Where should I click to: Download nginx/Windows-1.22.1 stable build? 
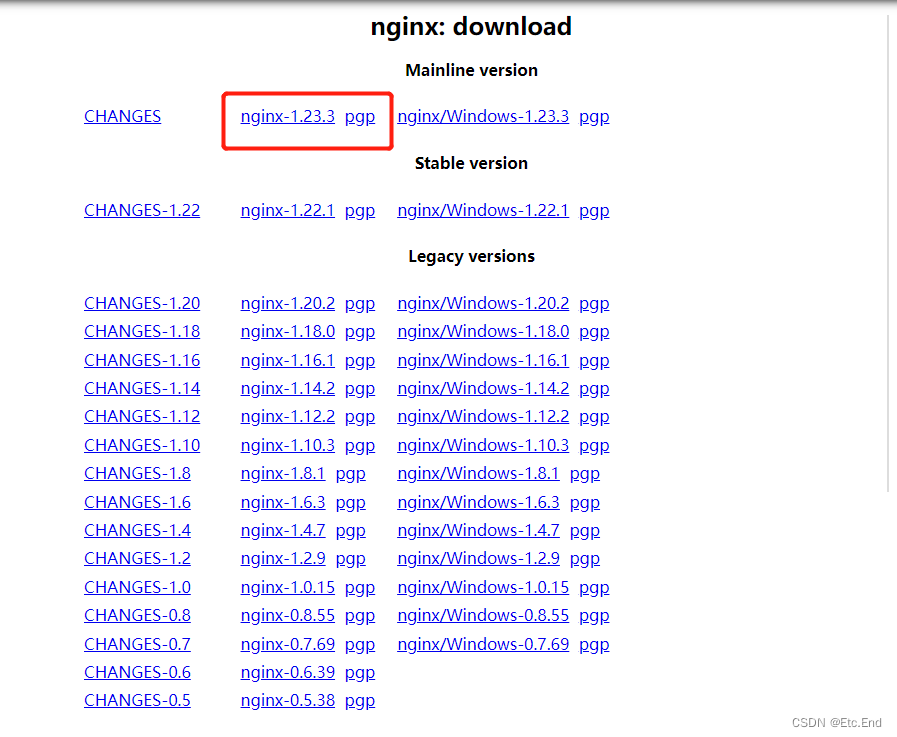(x=483, y=211)
